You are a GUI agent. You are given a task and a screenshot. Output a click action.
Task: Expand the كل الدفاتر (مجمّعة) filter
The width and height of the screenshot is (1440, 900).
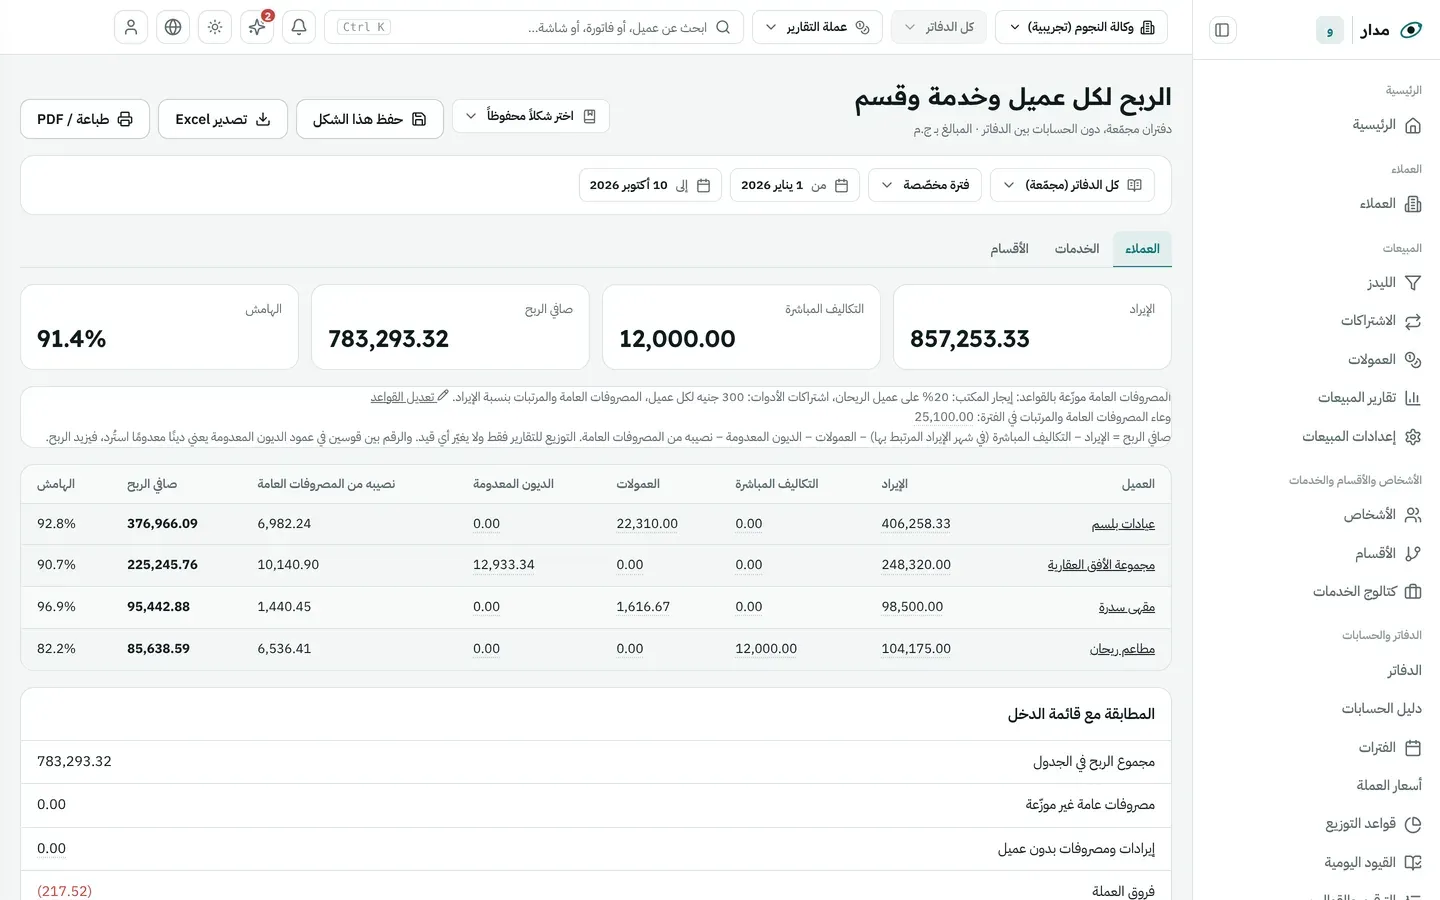[1072, 185]
